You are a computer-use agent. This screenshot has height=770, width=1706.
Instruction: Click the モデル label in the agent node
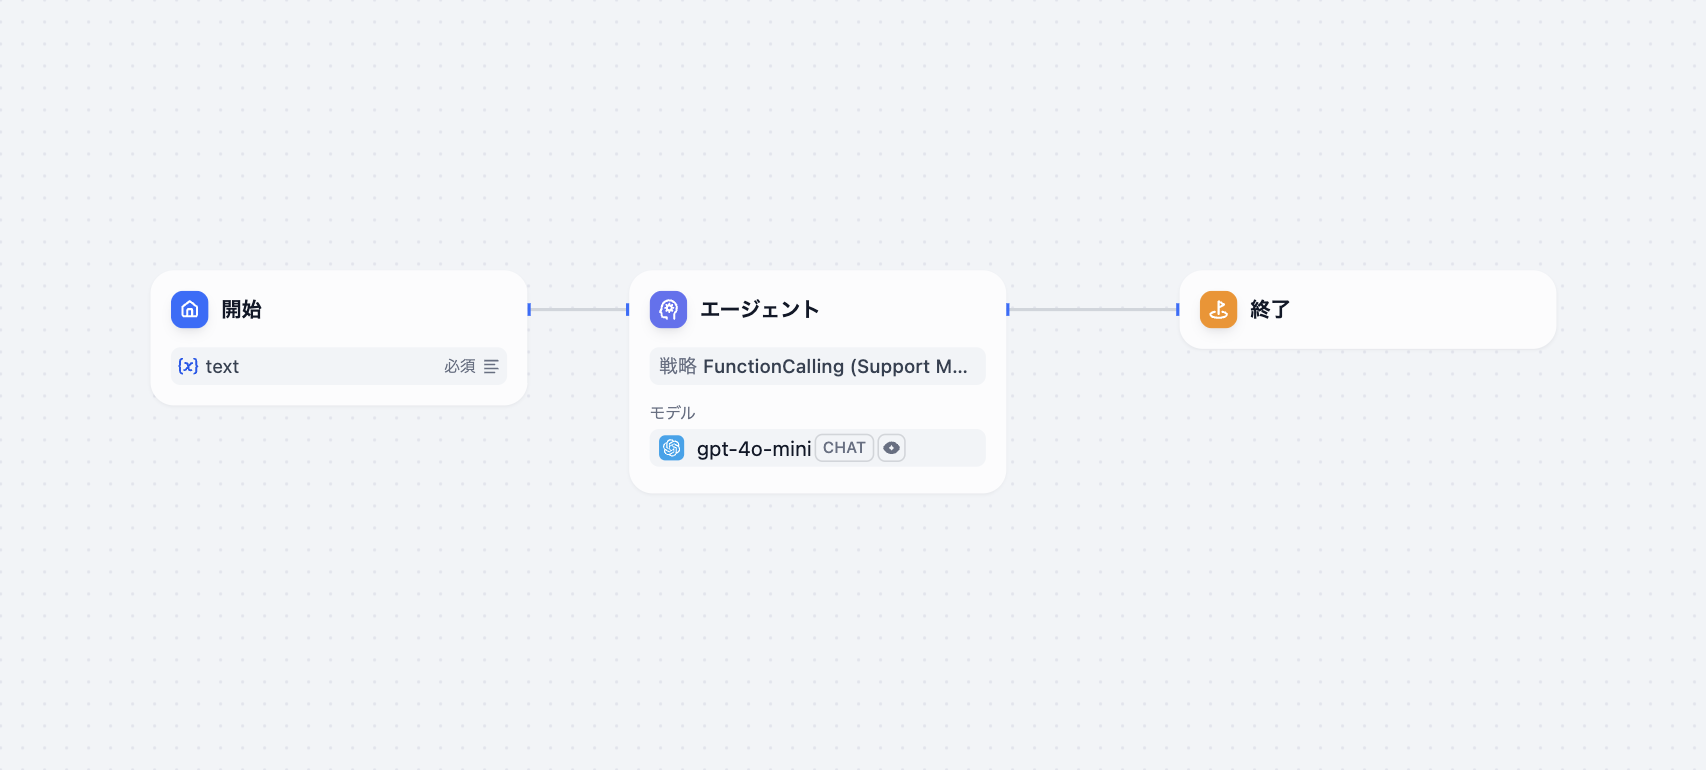(x=672, y=413)
